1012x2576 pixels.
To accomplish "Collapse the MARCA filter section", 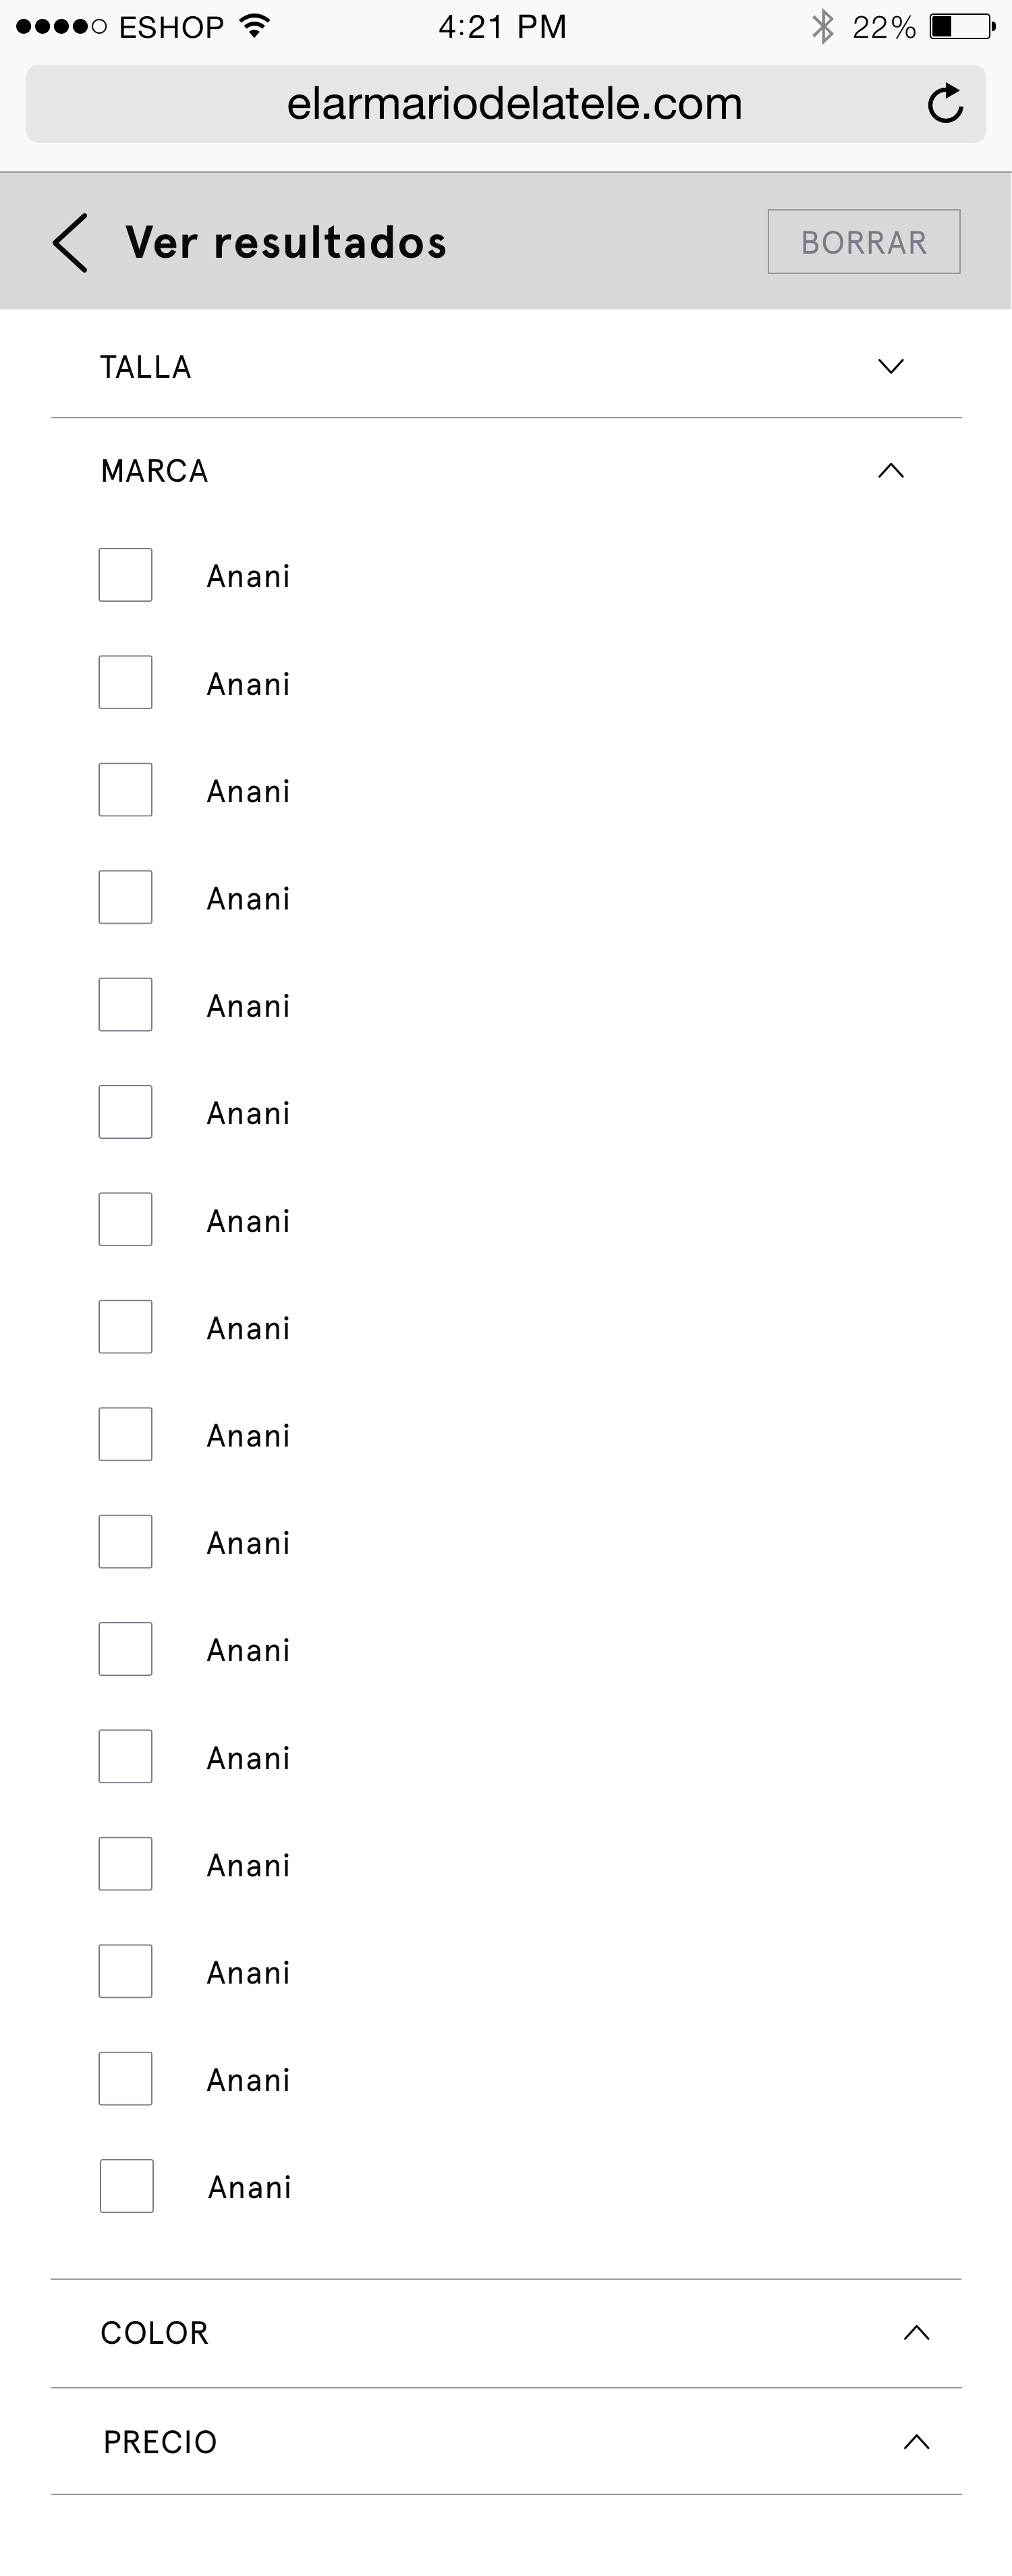I will coord(890,471).
